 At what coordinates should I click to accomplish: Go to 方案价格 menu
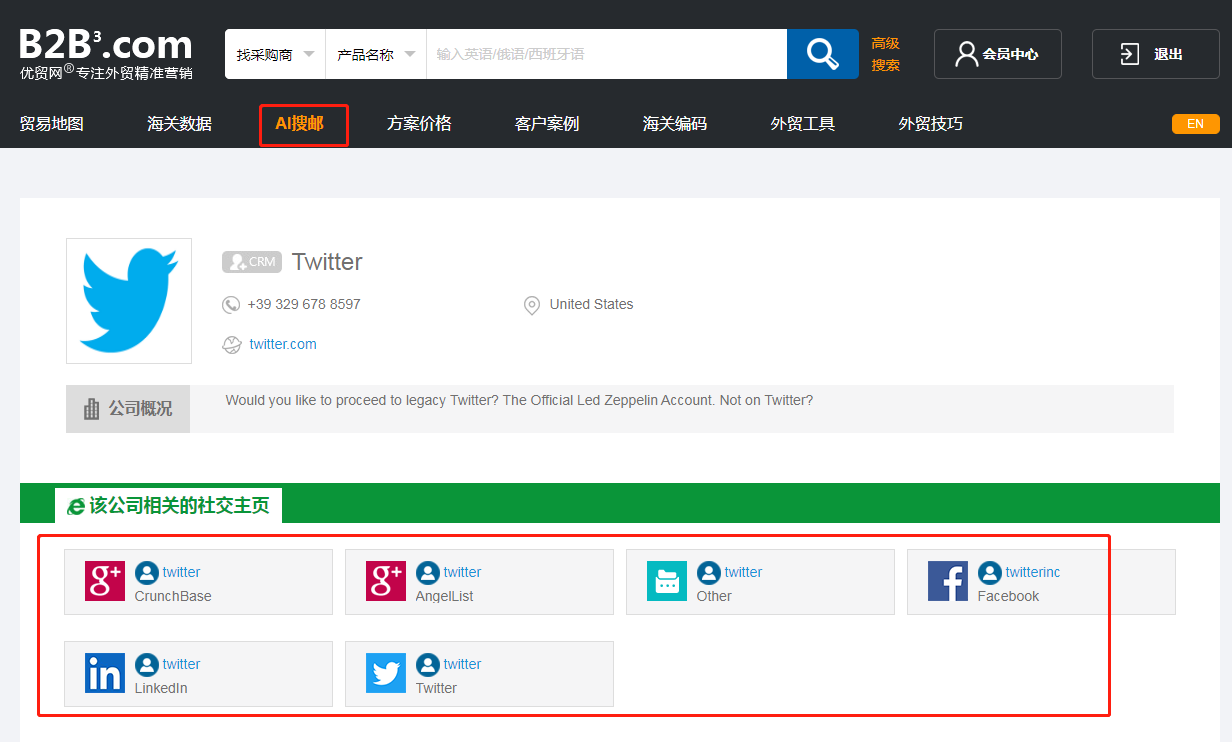(419, 124)
